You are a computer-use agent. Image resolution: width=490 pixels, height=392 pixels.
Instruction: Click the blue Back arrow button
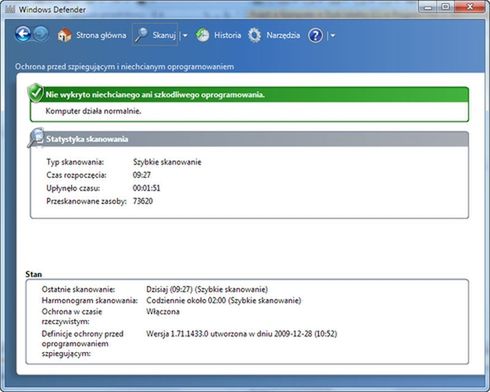click(x=23, y=34)
